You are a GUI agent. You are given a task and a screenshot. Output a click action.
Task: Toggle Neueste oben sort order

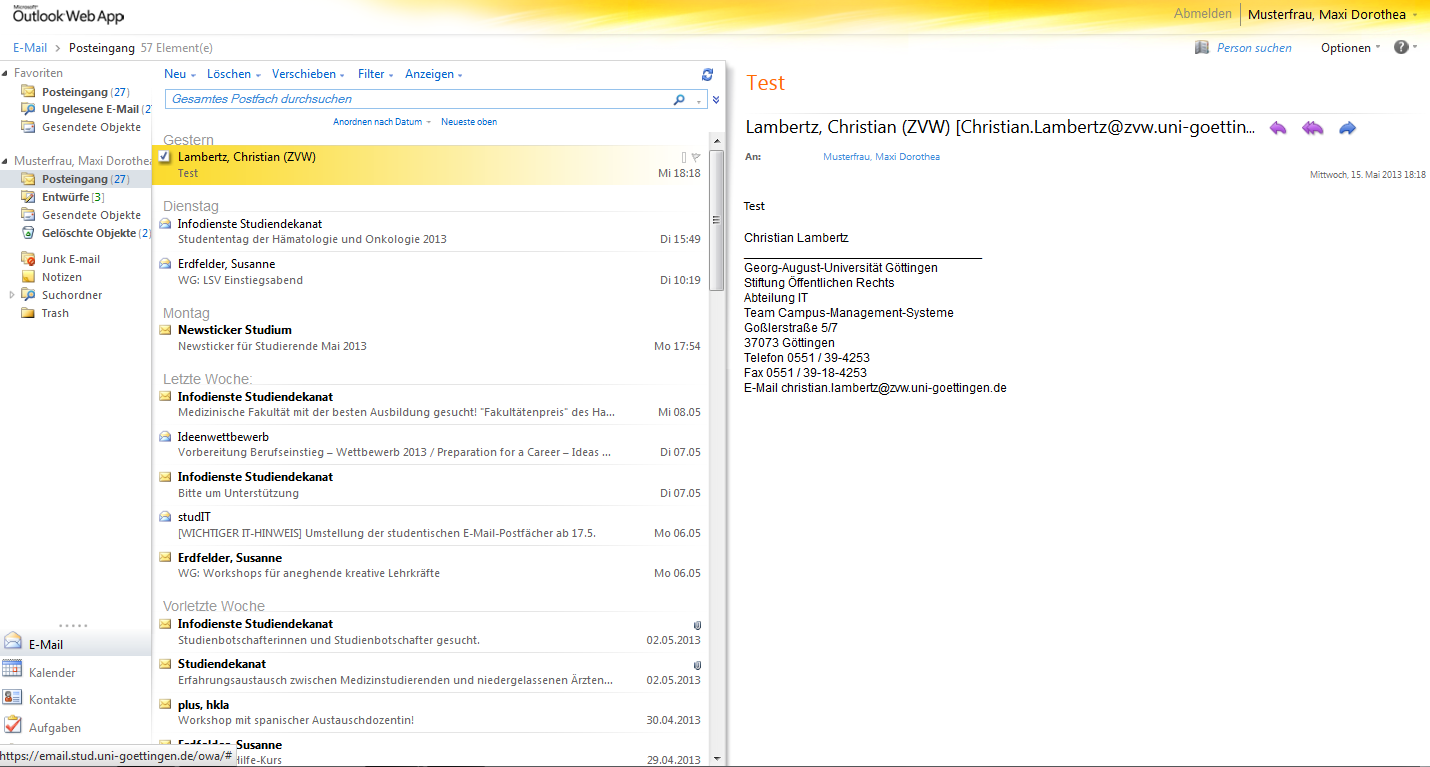(x=469, y=122)
